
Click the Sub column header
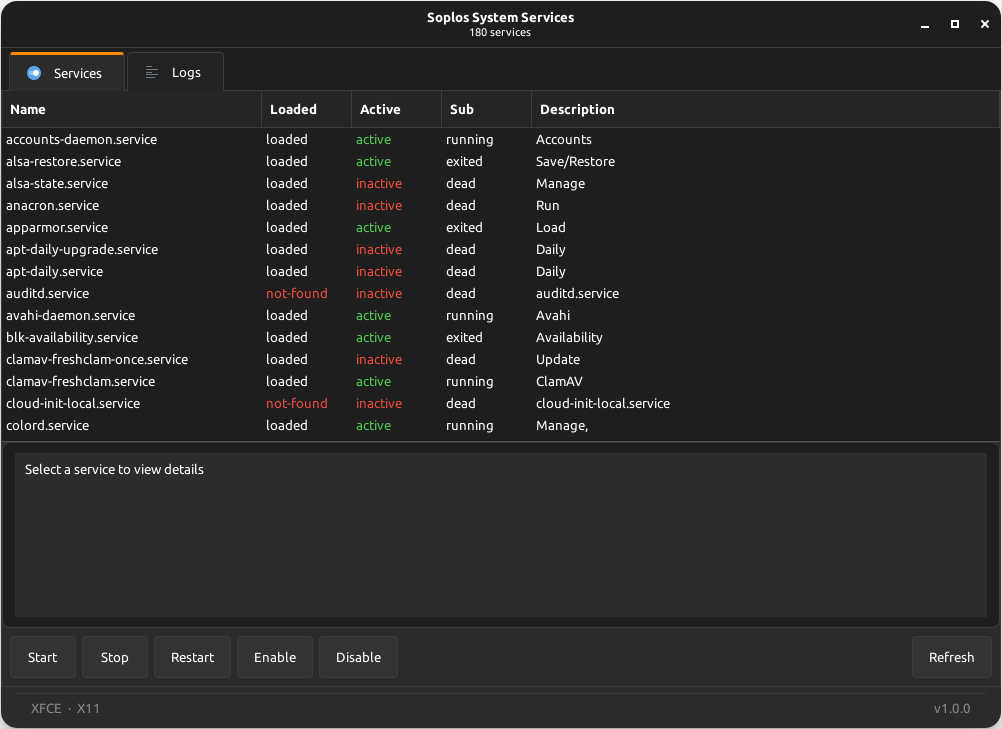pos(486,109)
